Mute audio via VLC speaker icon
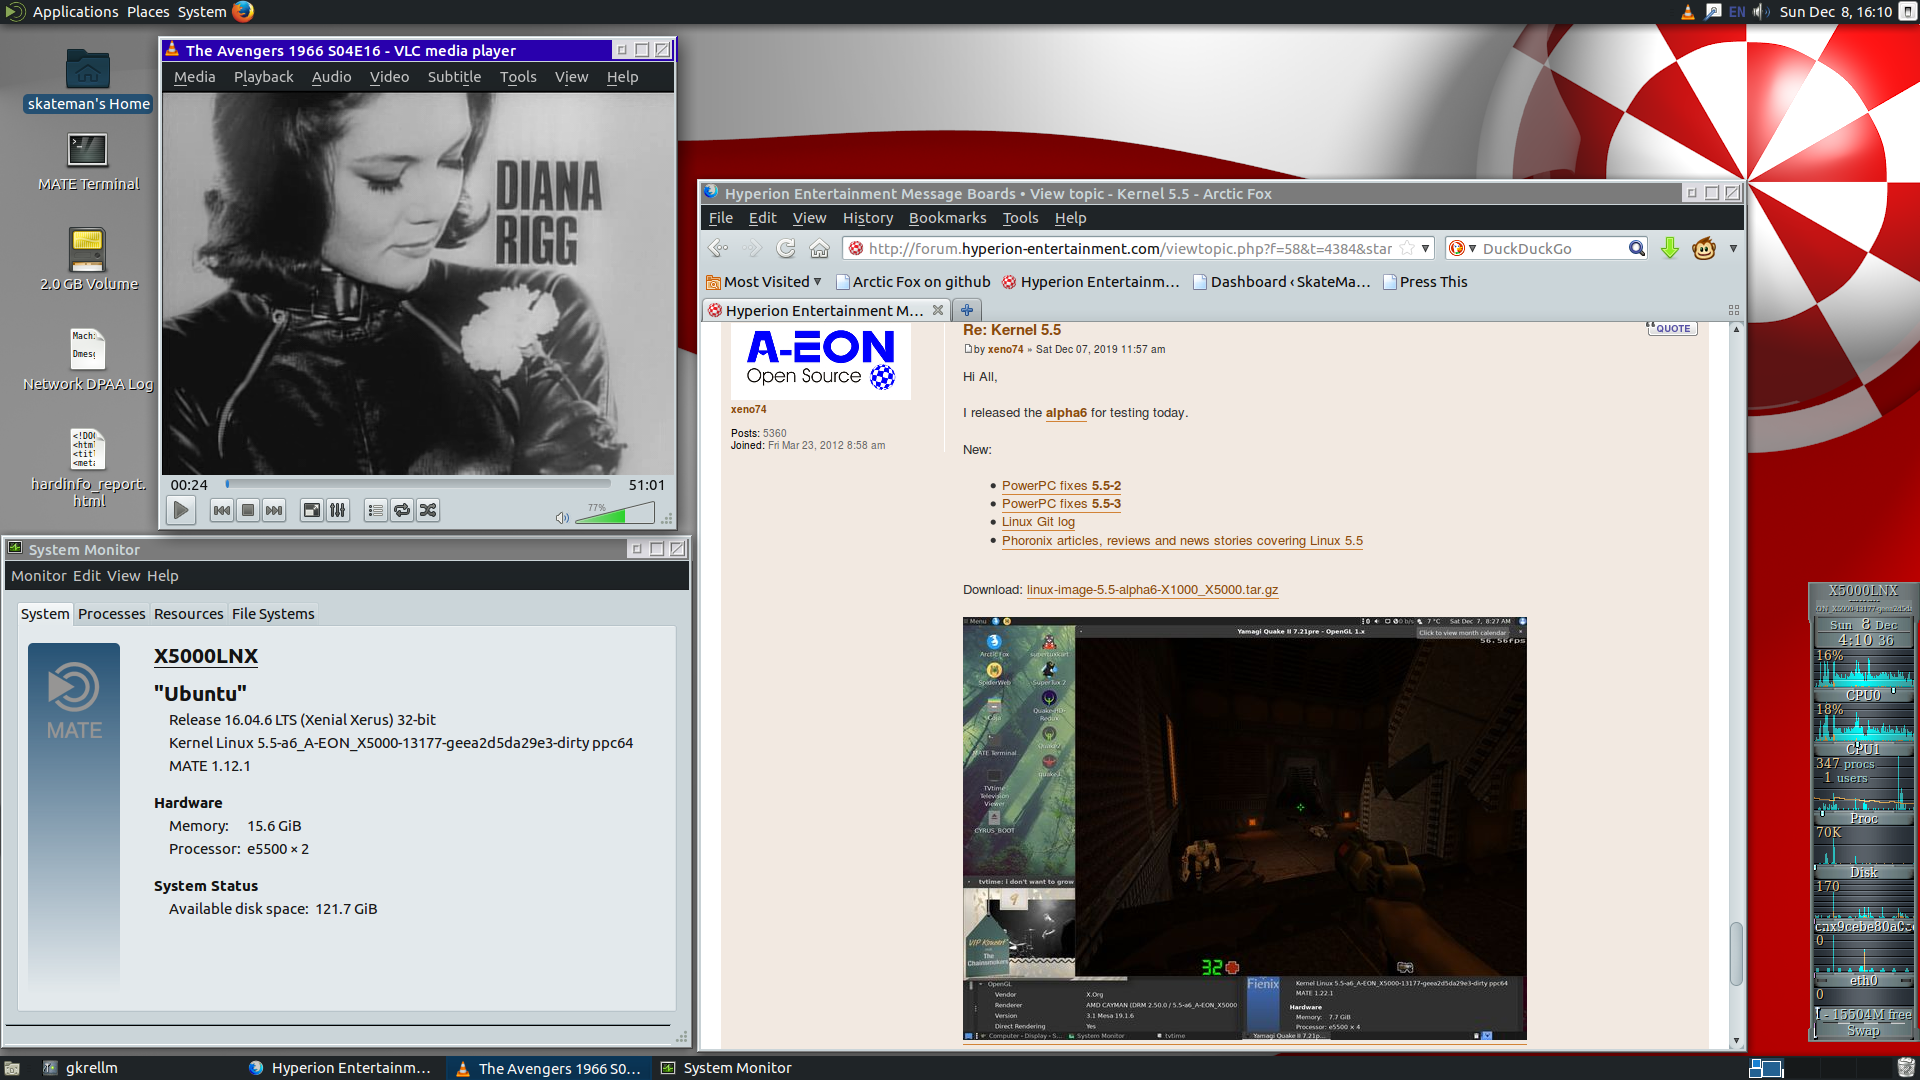This screenshot has height=1080, width=1920. [x=562, y=517]
